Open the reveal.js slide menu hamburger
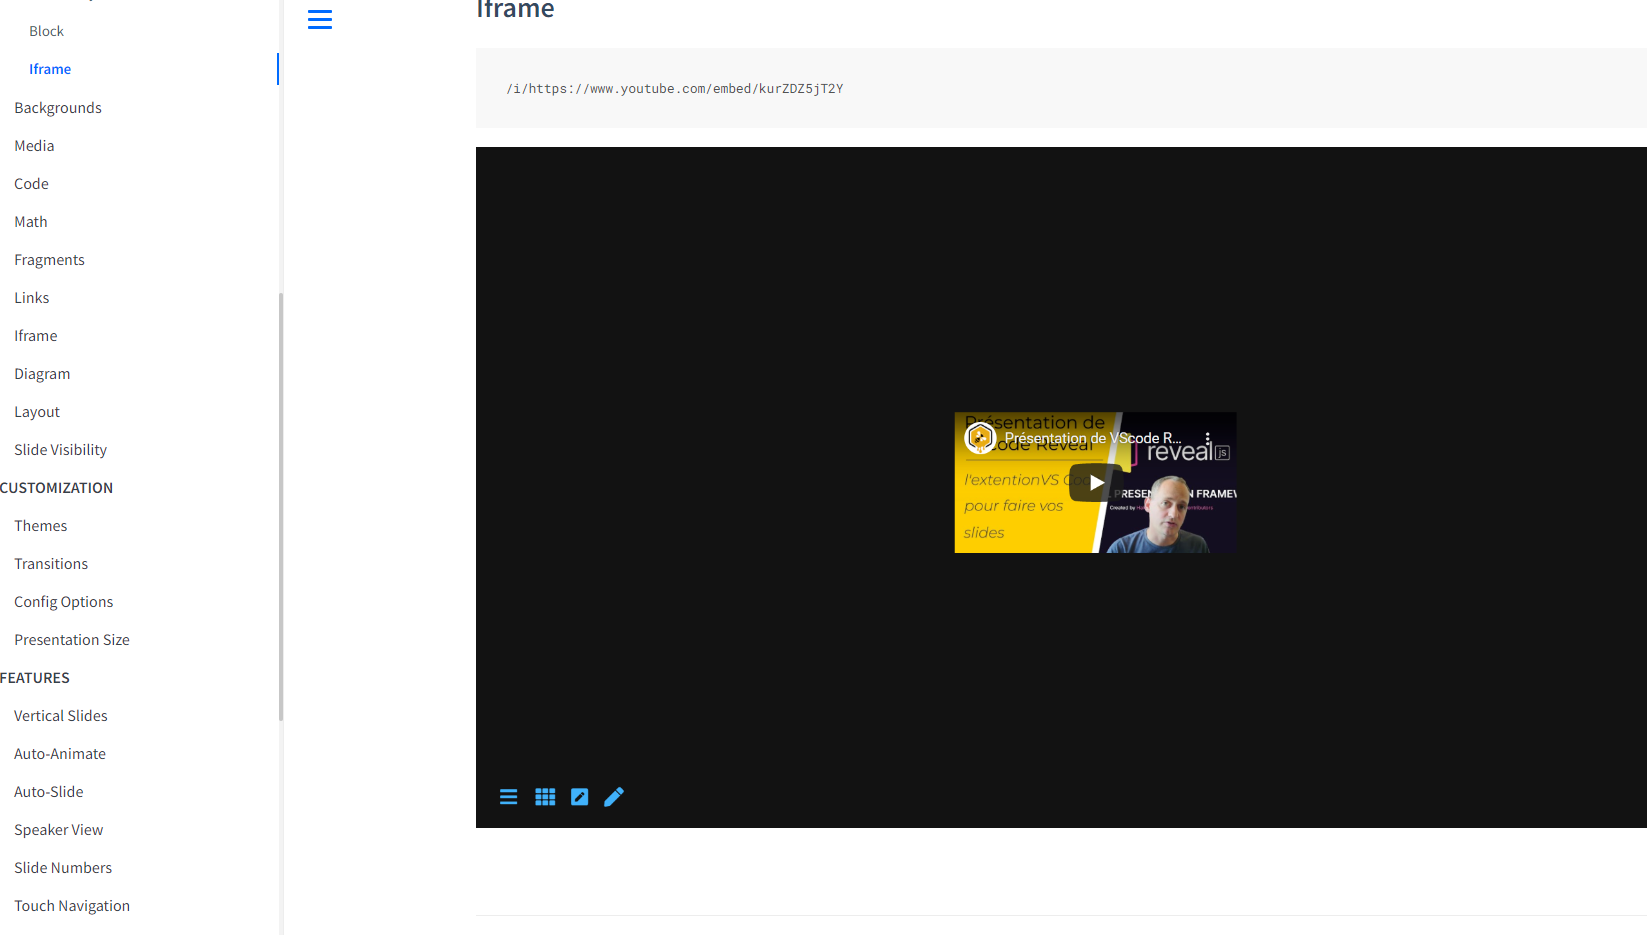The height and width of the screenshot is (935, 1647). [509, 797]
